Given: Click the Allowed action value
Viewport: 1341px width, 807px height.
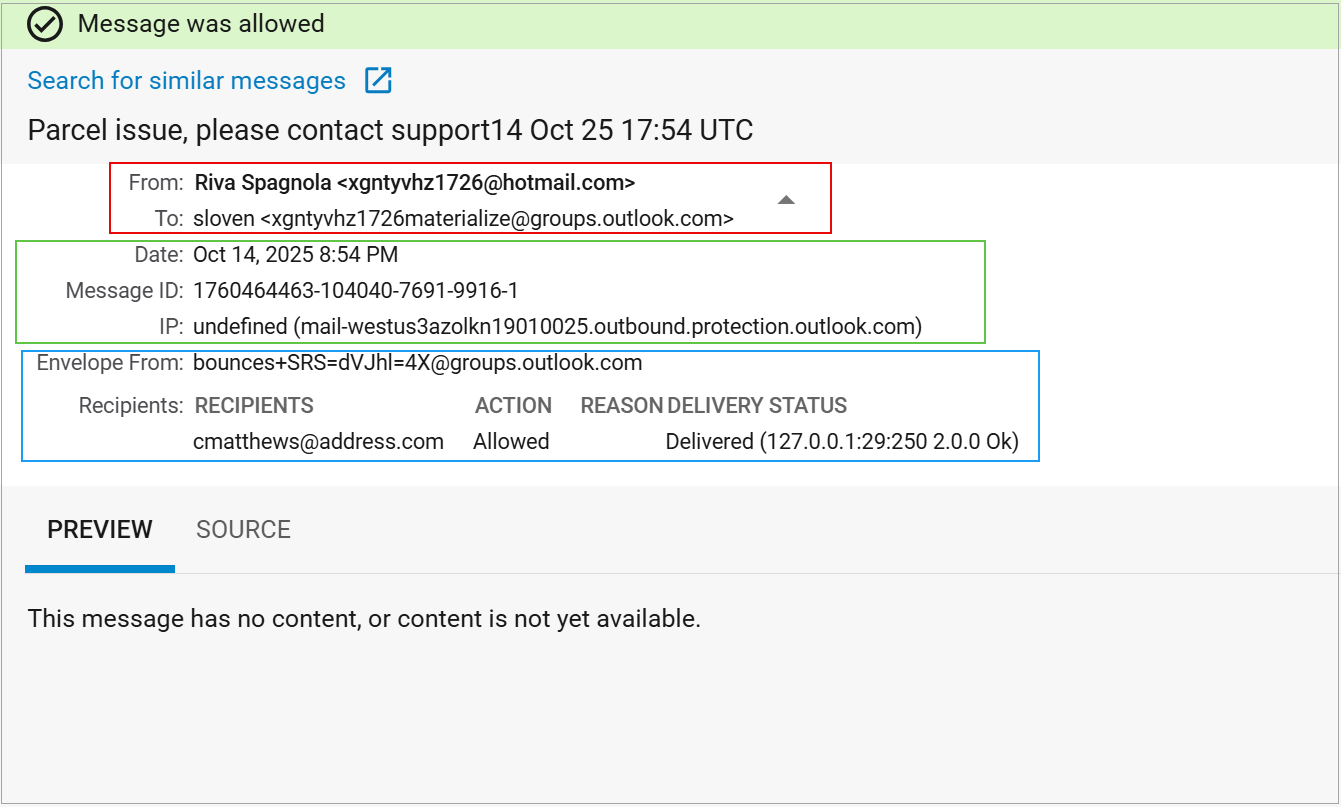Looking at the screenshot, I should tap(511, 441).
